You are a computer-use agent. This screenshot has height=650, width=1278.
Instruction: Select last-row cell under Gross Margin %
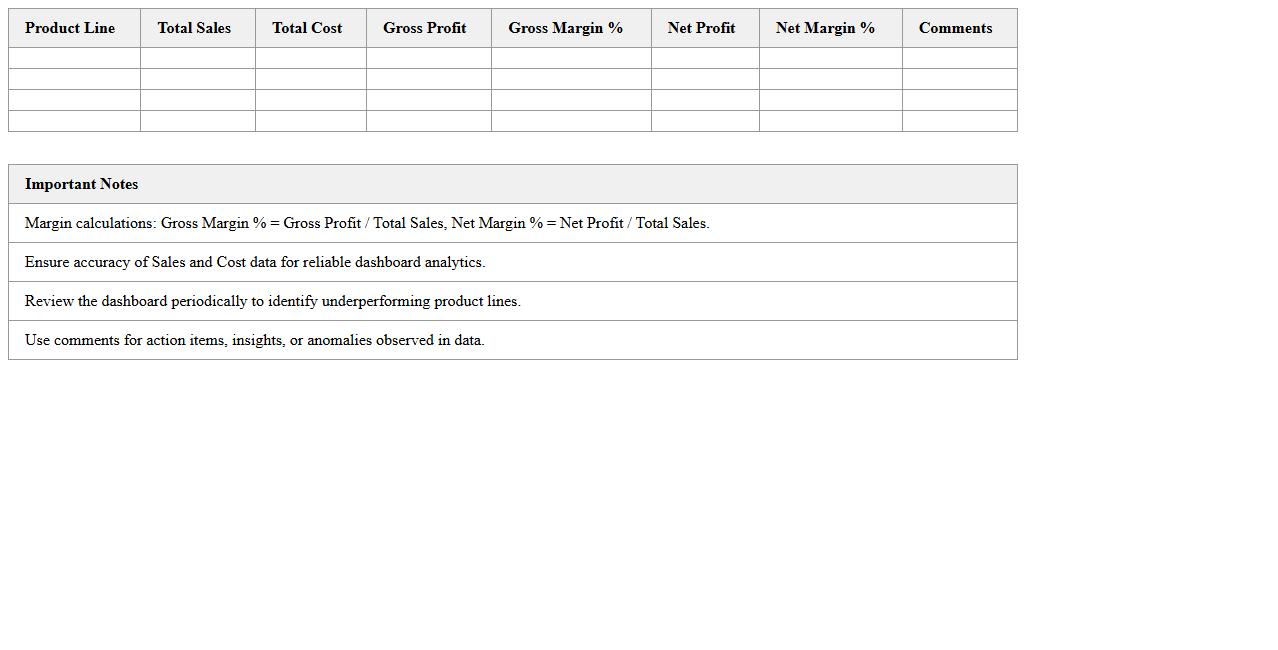[571, 121]
